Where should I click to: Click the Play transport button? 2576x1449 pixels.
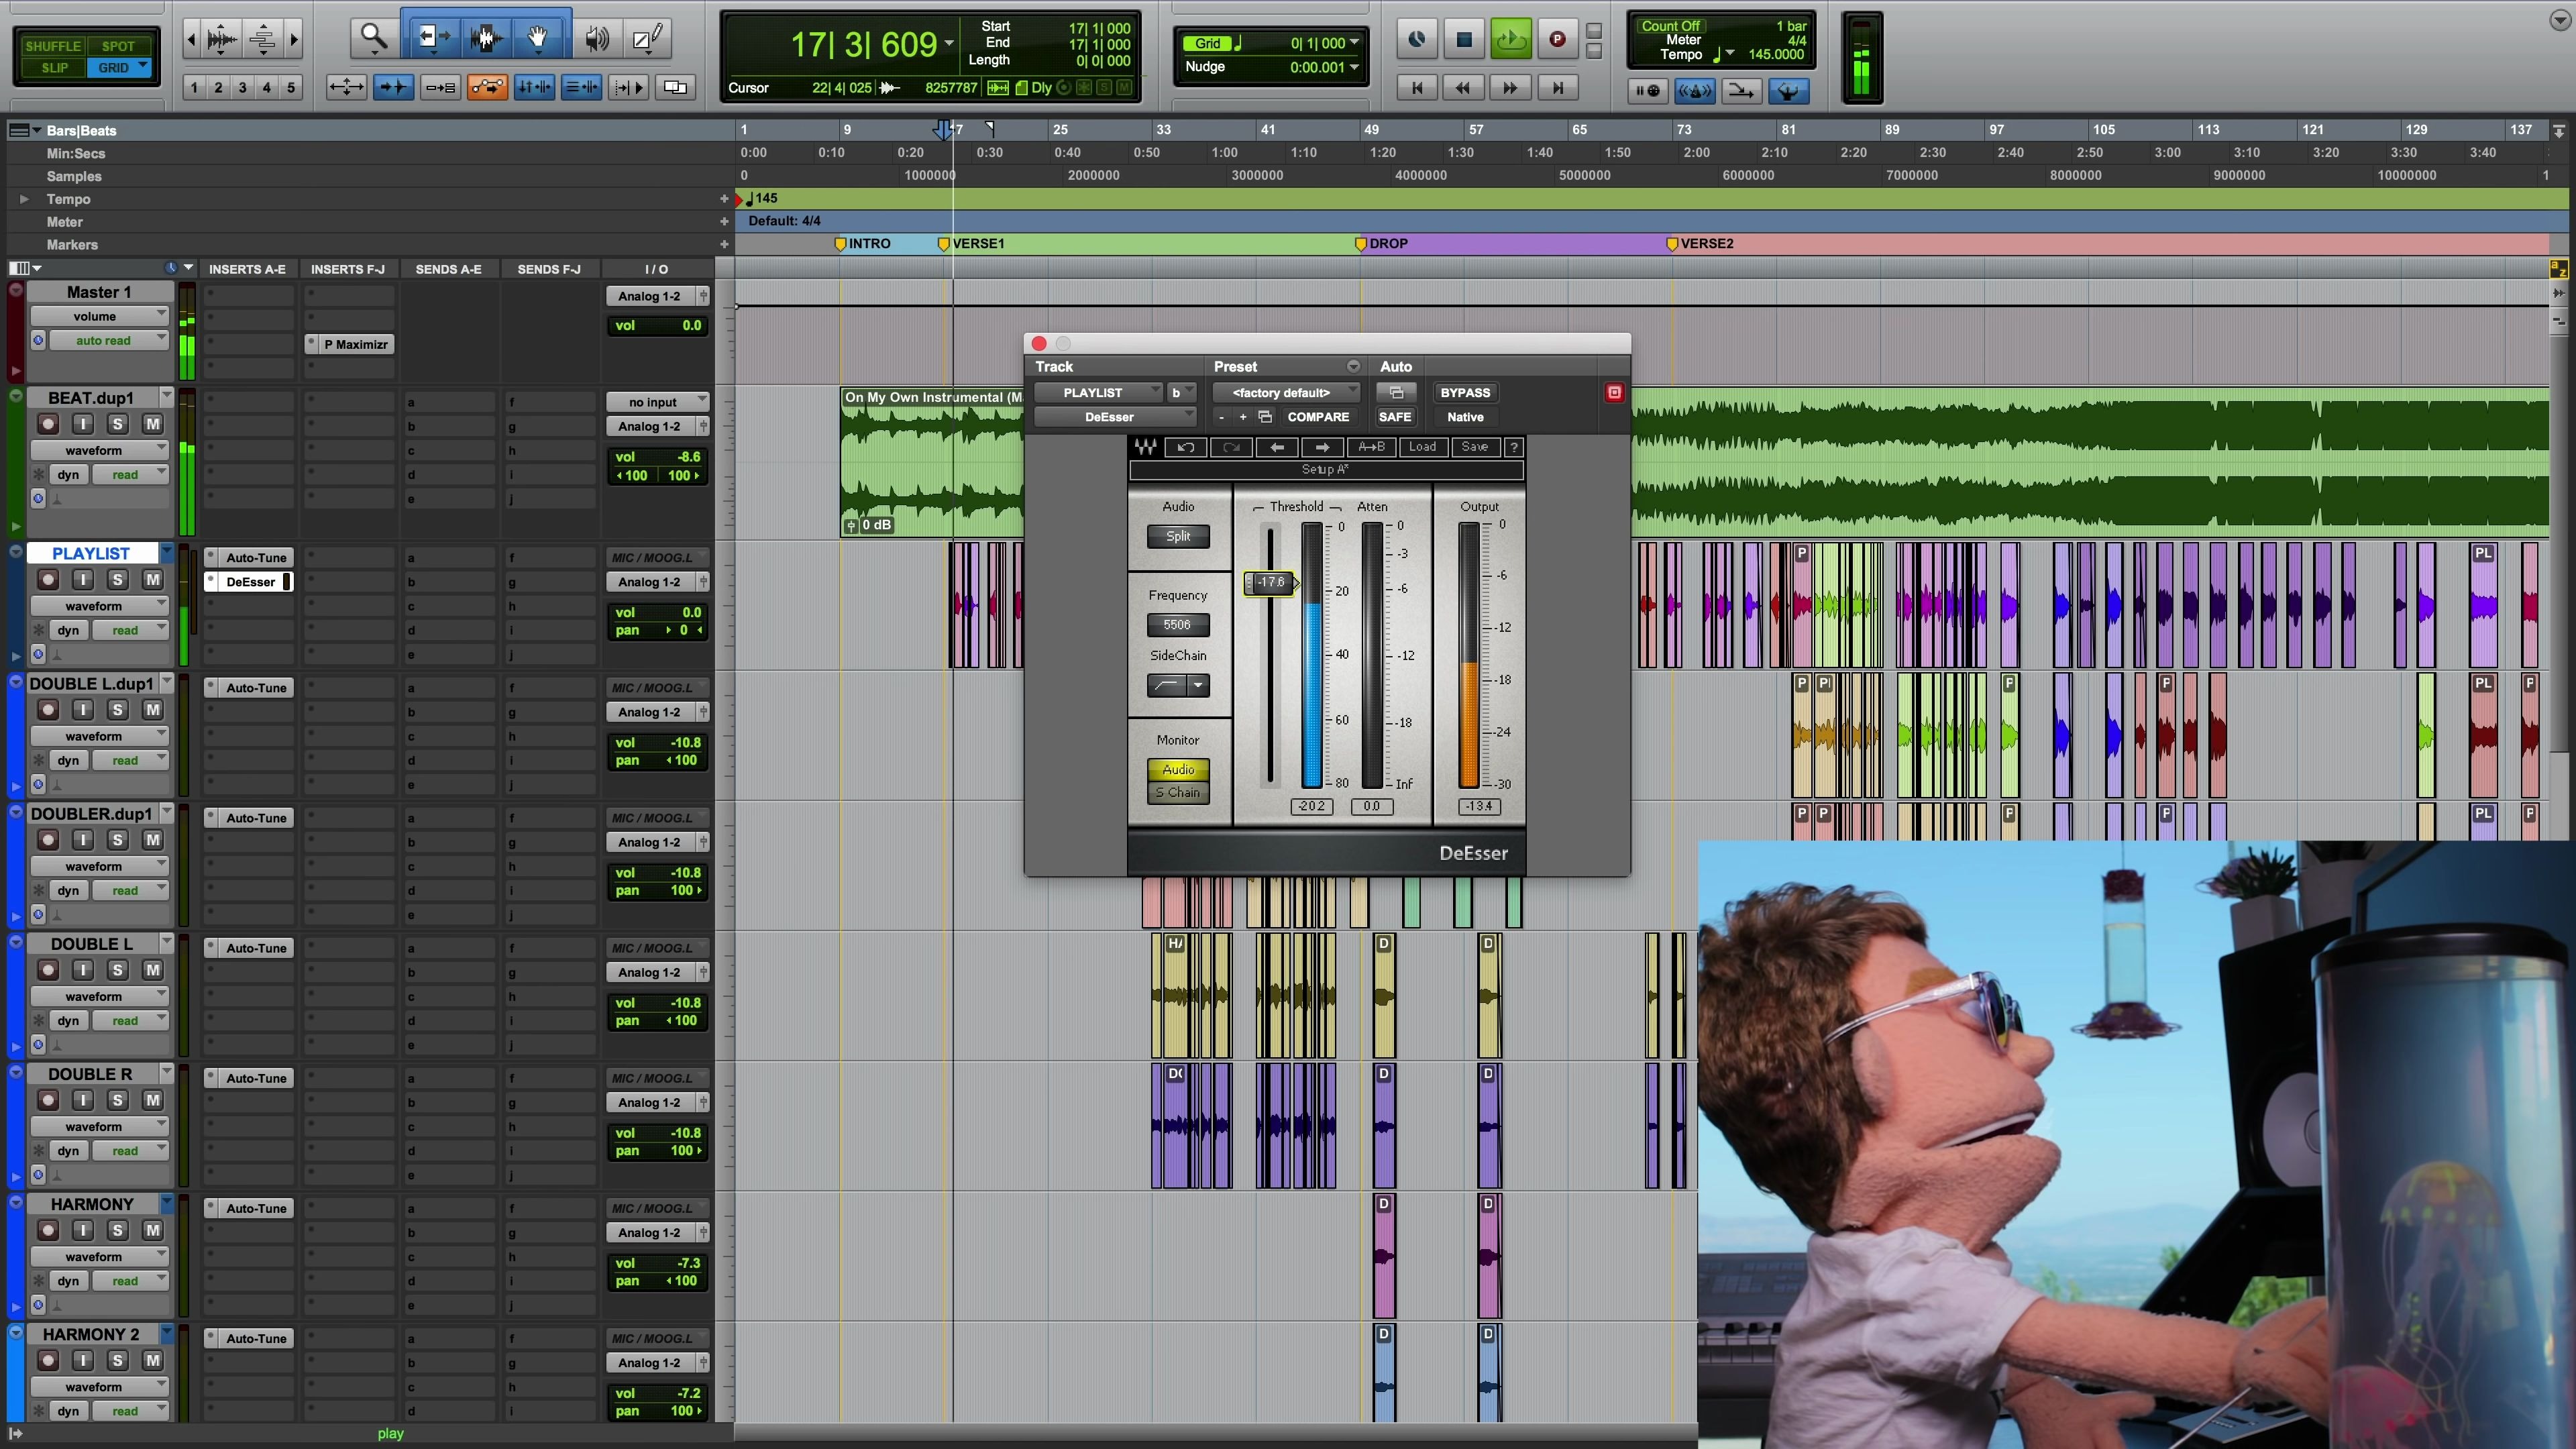click(x=1510, y=39)
